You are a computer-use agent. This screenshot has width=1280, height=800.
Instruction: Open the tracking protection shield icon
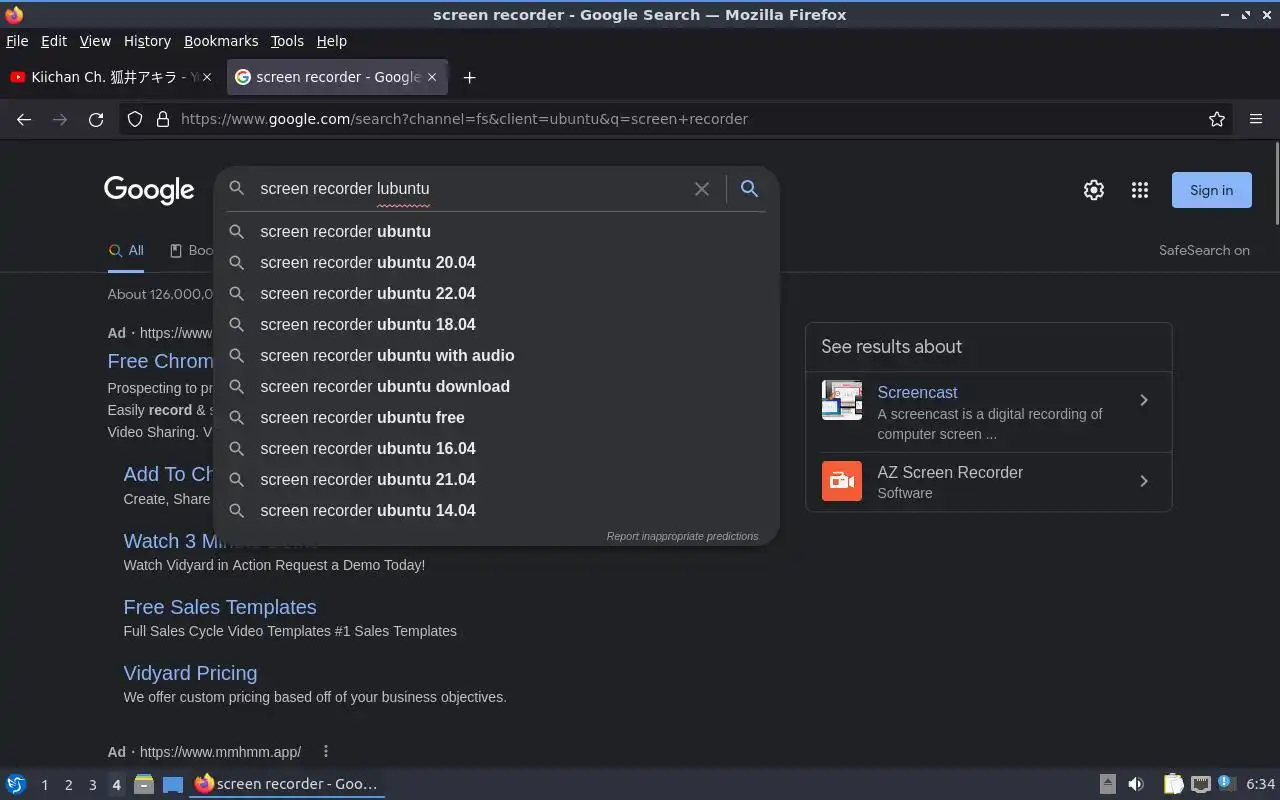coord(135,119)
